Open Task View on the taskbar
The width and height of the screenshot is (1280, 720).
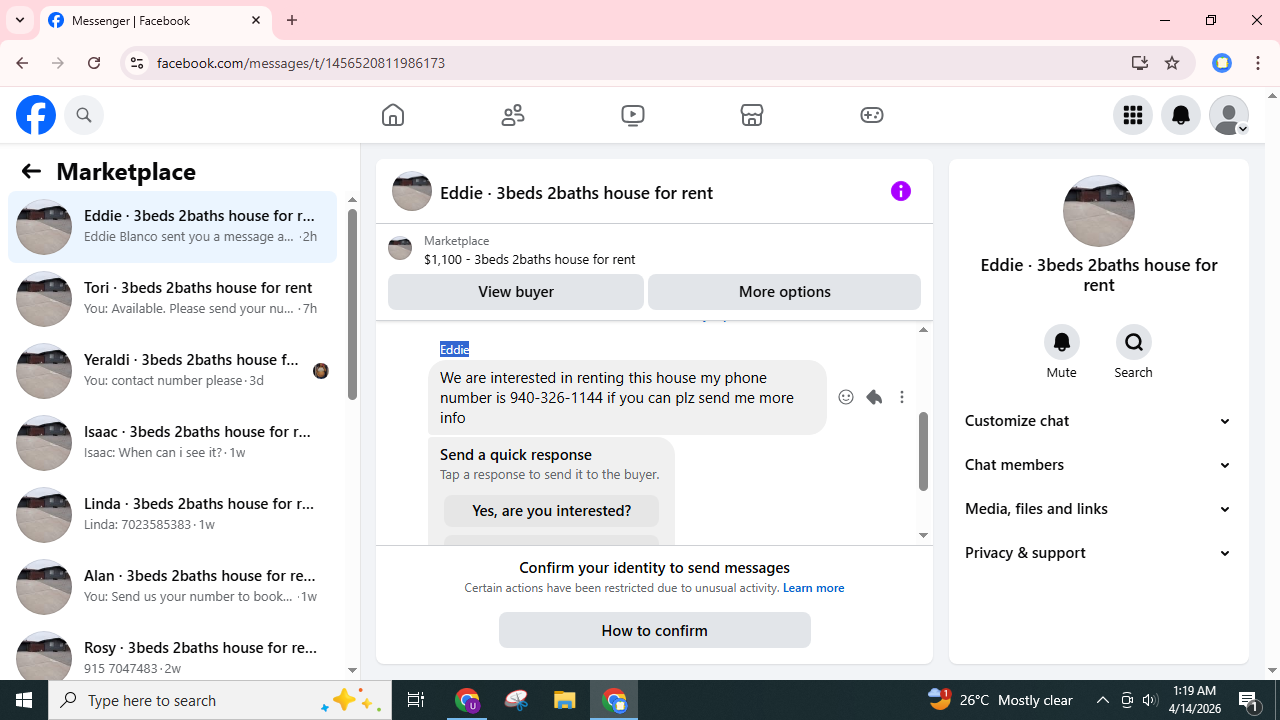point(416,700)
